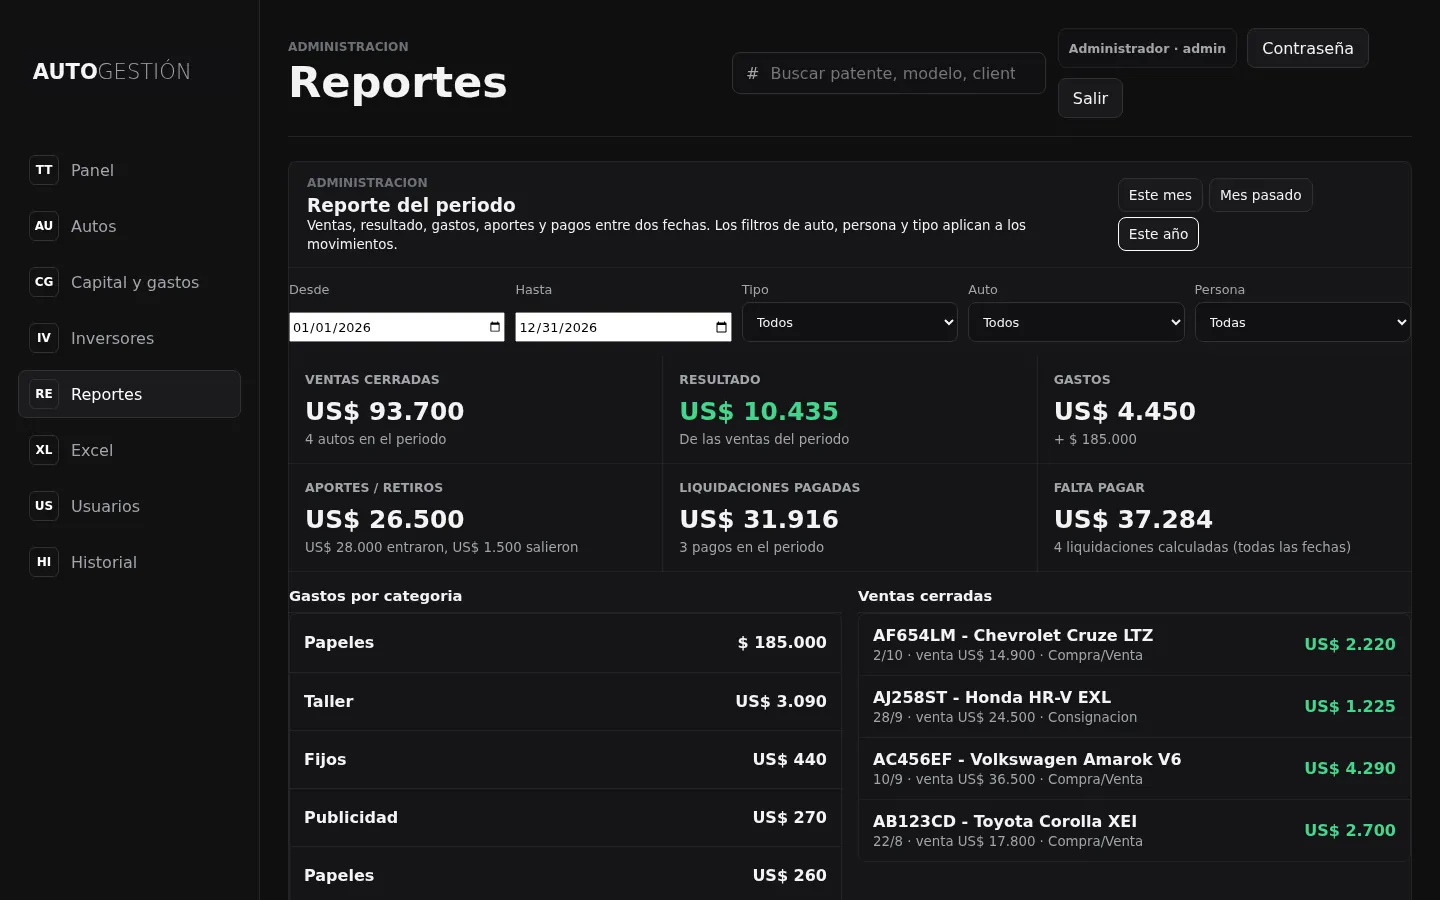1440x900 pixels.
Task: Click the CG badge beside Capital y gastos
Action: [44, 282]
